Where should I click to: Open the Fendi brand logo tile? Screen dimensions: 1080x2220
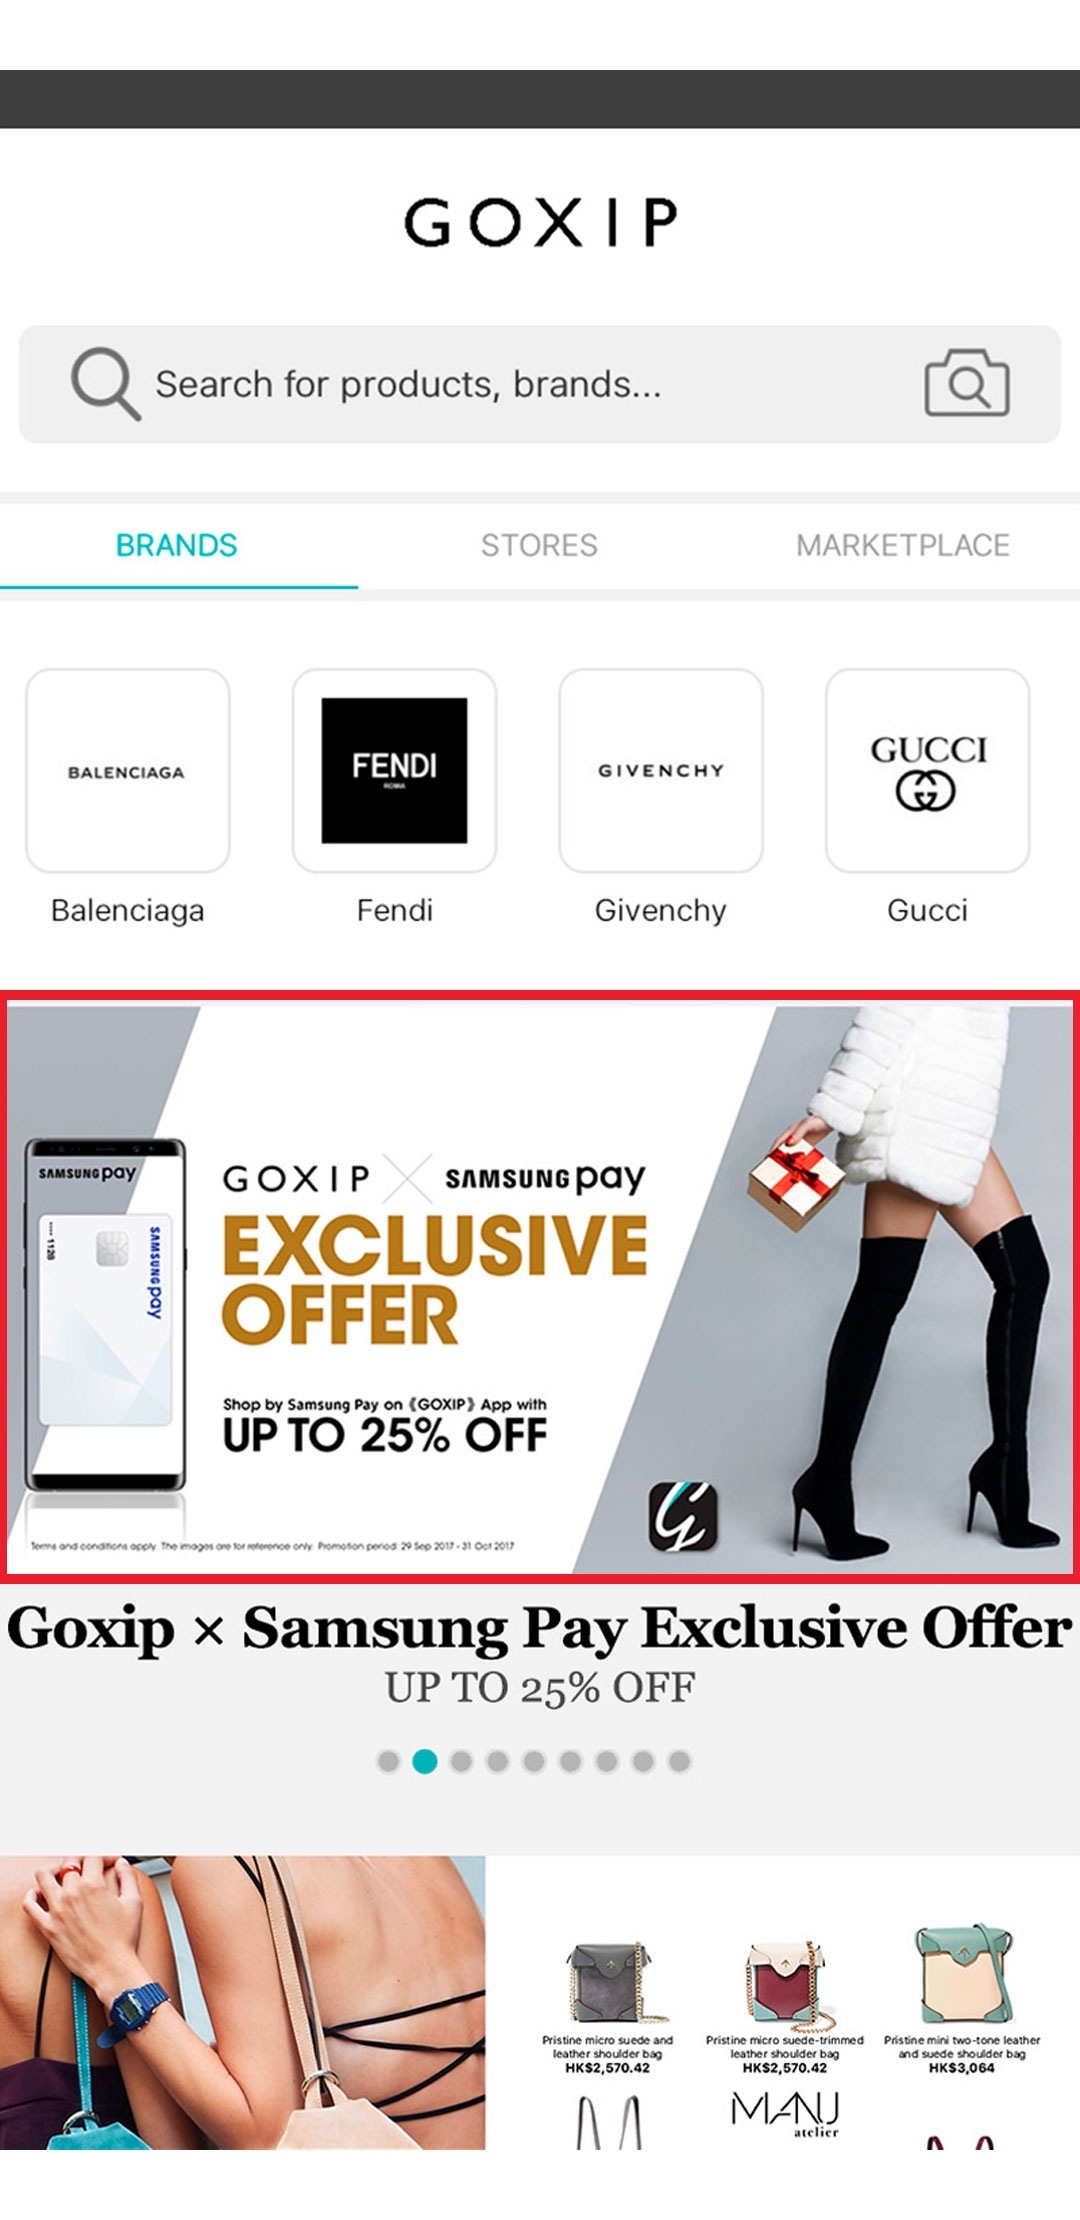click(394, 770)
